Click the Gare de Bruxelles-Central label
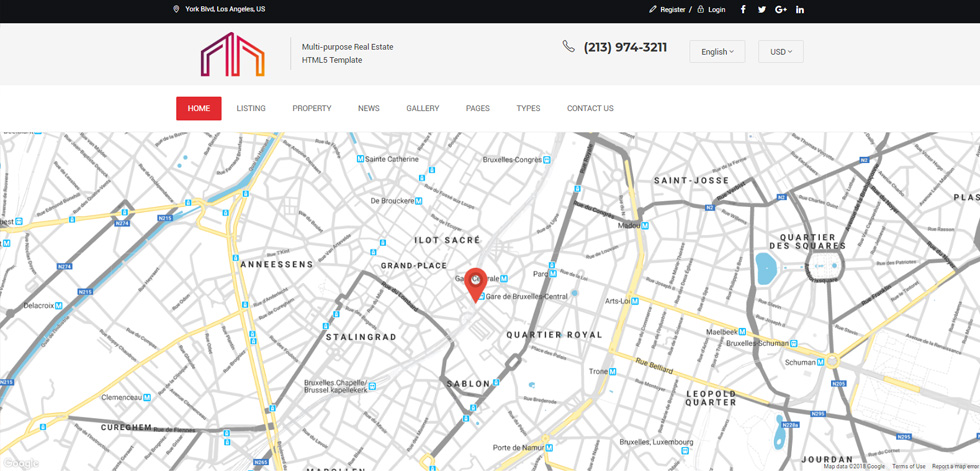 pyautogui.click(x=527, y=297)
